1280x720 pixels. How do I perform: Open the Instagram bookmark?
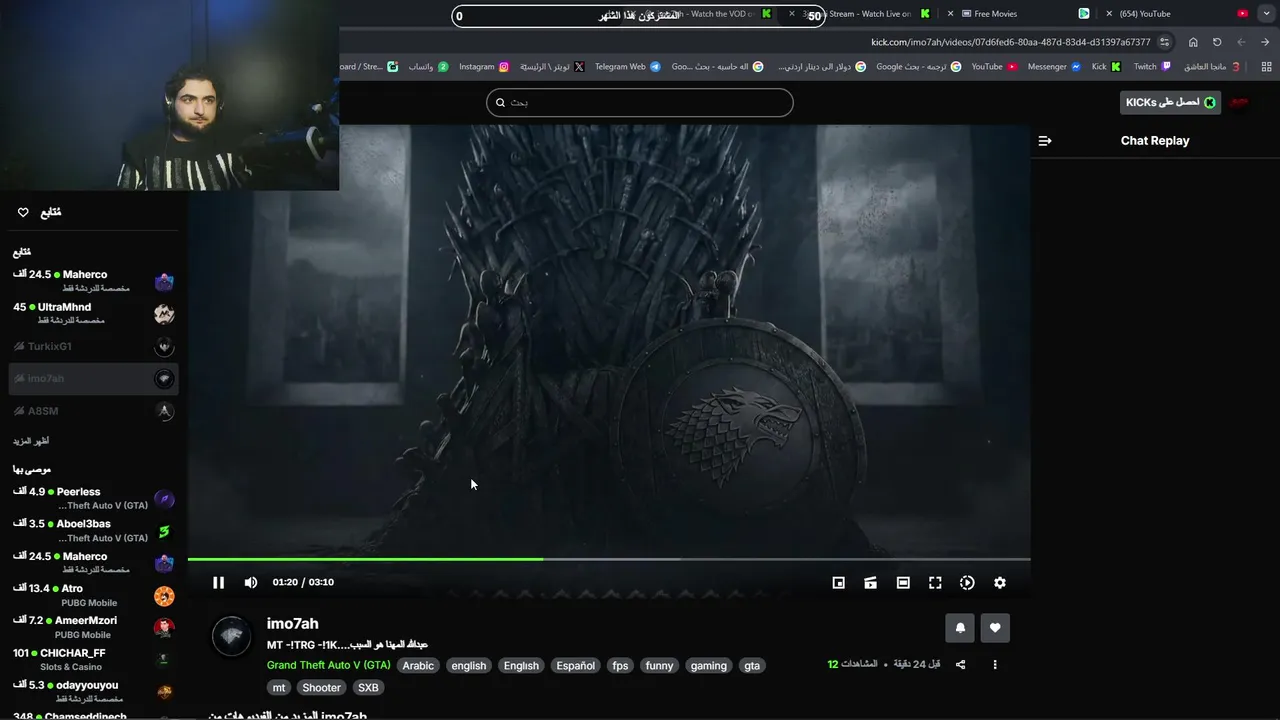(484, 67)
